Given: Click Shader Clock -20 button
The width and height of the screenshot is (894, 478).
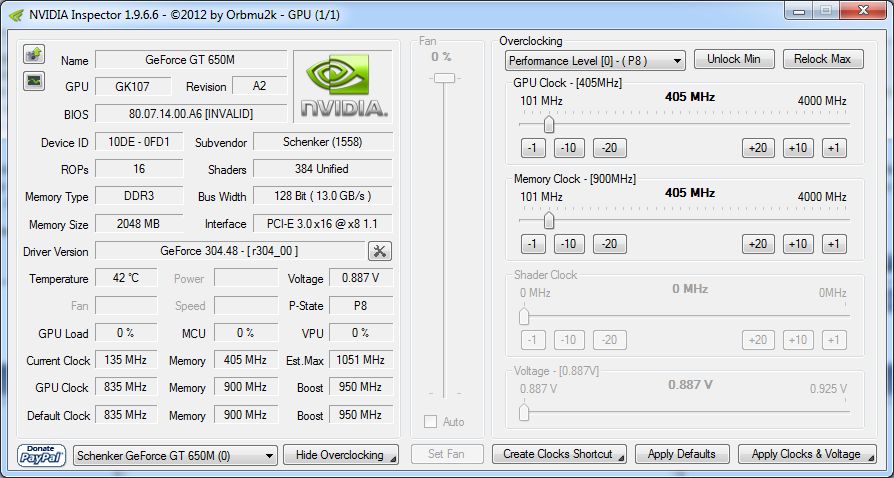Looking at the screenshot, I should coord(610,340).
